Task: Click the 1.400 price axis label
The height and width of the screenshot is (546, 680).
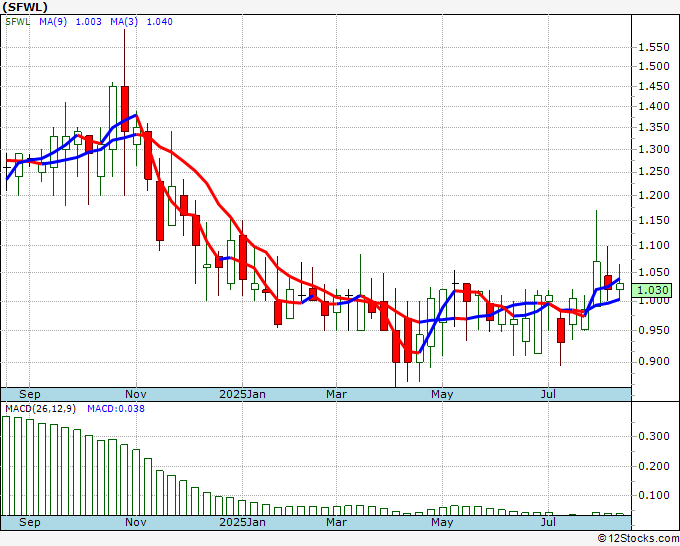Action: (x=654, y=106)
